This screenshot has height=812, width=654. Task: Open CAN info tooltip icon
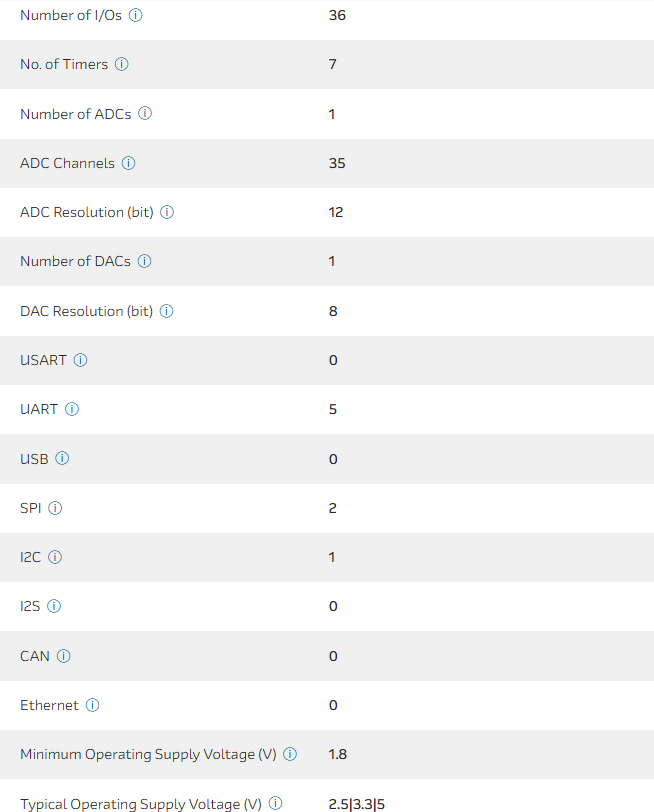coord(64,656)
